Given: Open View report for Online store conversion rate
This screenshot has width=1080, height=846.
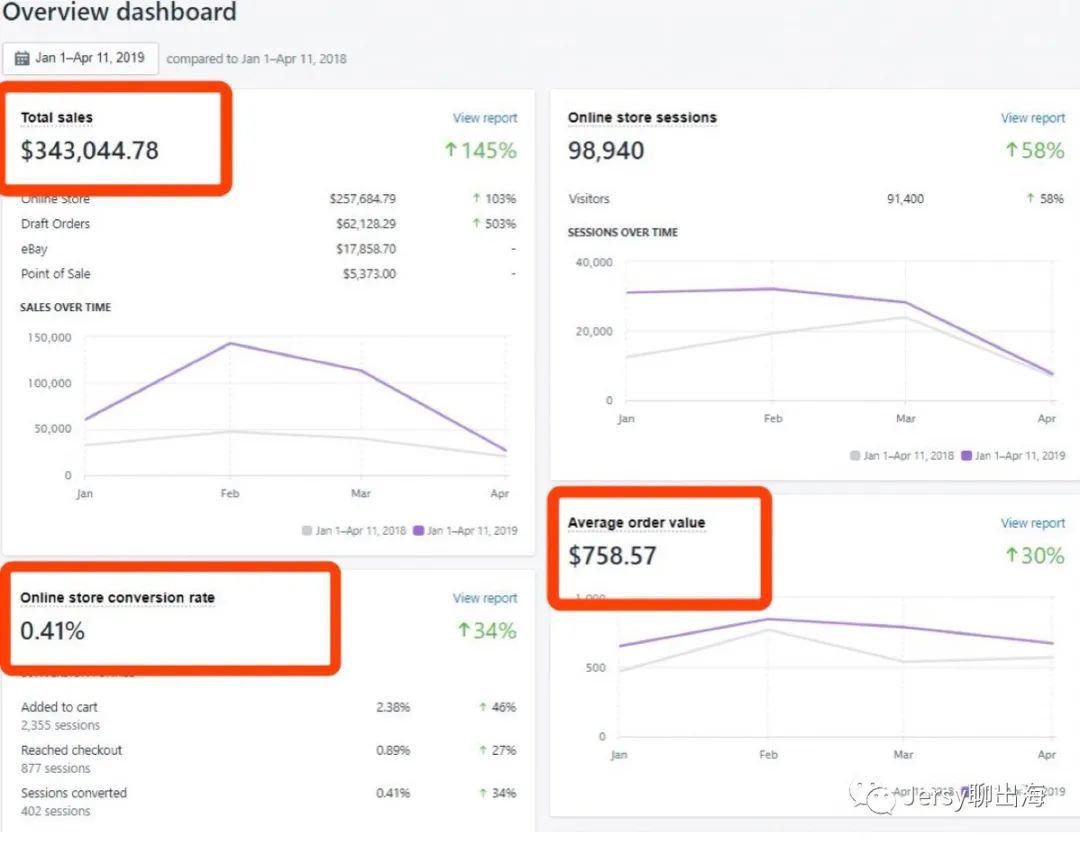Looking at the screenshot, I should 485,598.
